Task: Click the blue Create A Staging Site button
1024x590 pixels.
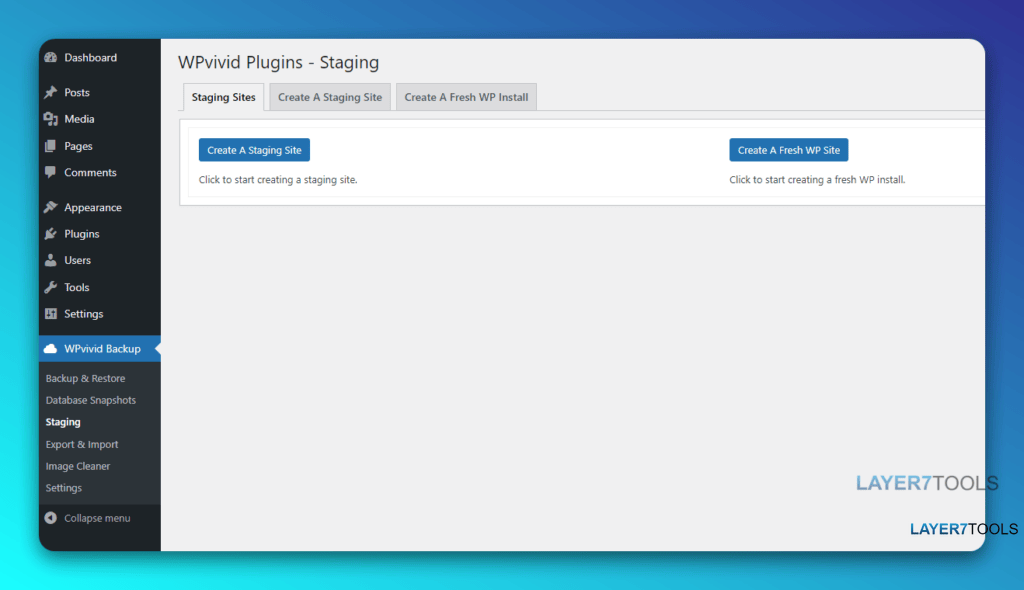Action: (x=254, y=150)
